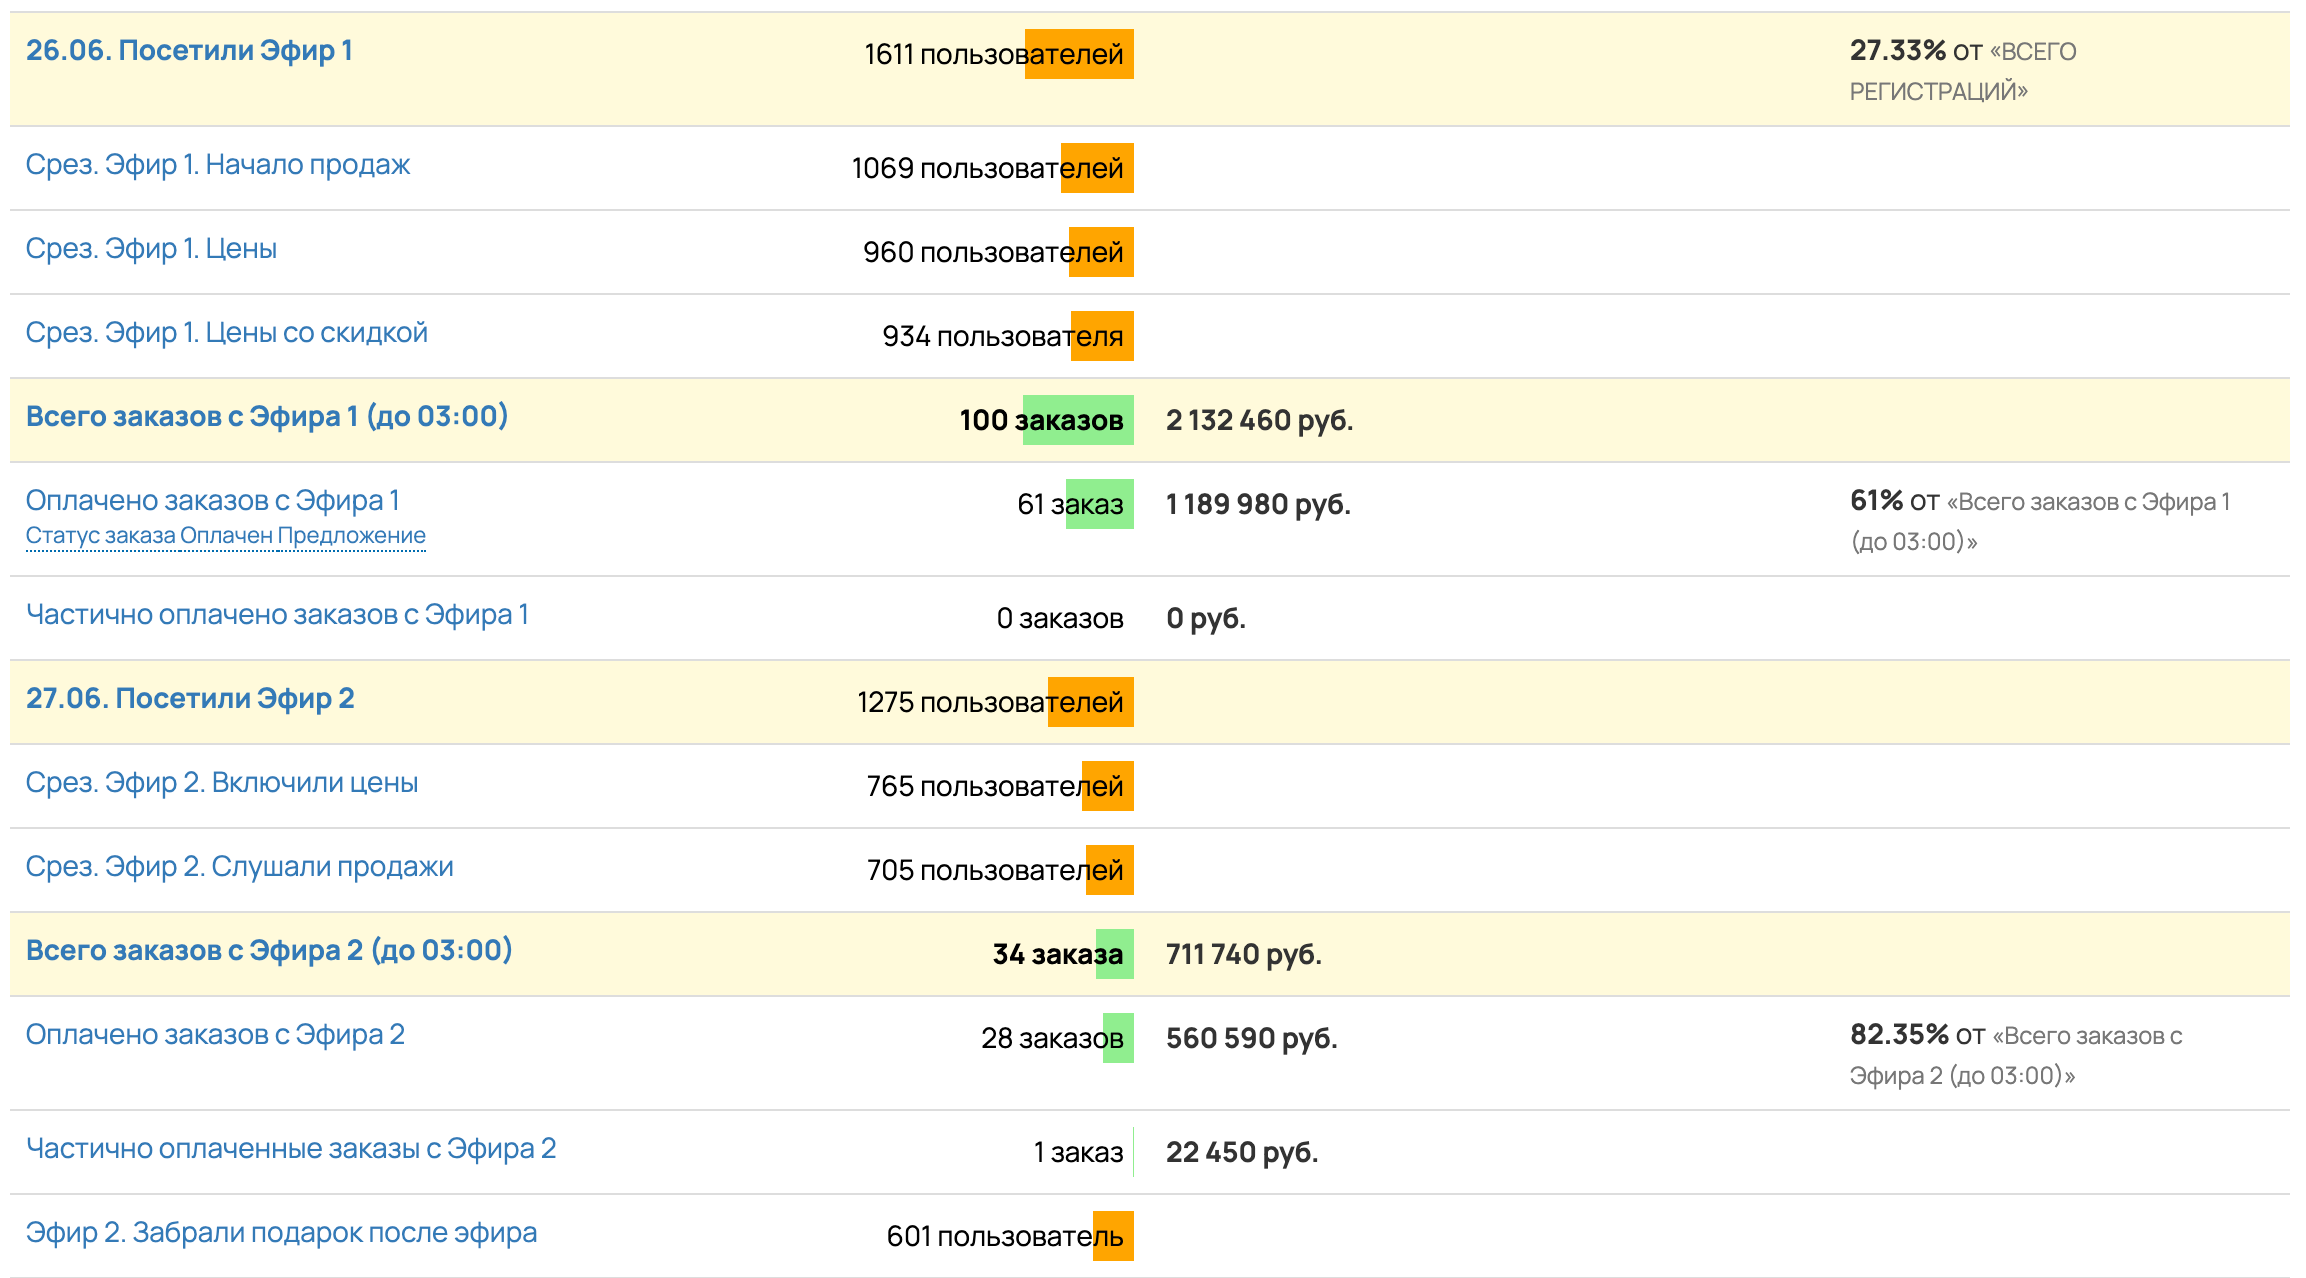This screenshot has height=1278, width=2306.
Task: Click the '2 132 460 руб.' amount
Action: coord(1259,420)
